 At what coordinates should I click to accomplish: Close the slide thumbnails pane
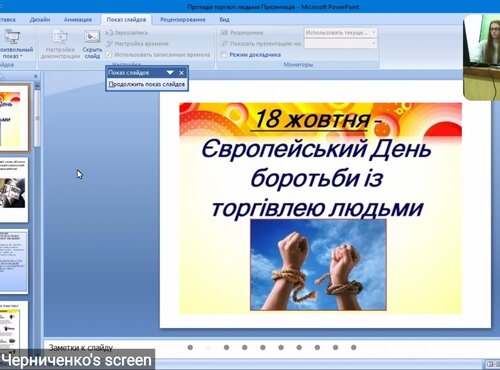[x=36, y=76]
